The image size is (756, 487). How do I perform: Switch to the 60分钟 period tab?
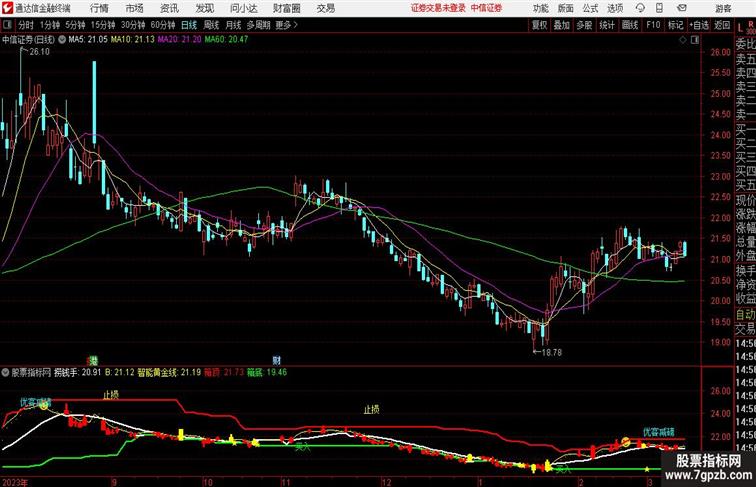pyautogui.click(x=163, y=25)
